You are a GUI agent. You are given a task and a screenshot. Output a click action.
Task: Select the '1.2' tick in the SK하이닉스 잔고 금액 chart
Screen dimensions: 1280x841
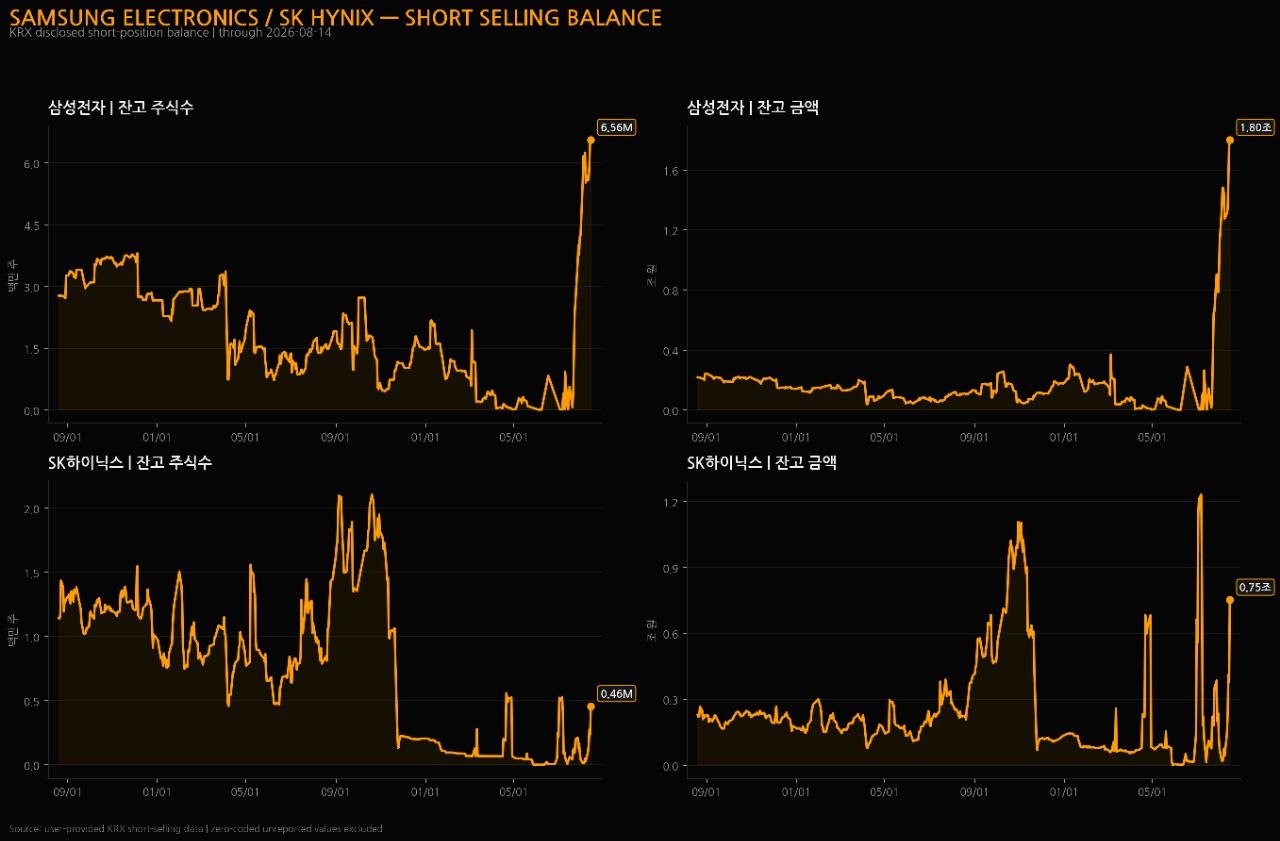tap(673, 502)
